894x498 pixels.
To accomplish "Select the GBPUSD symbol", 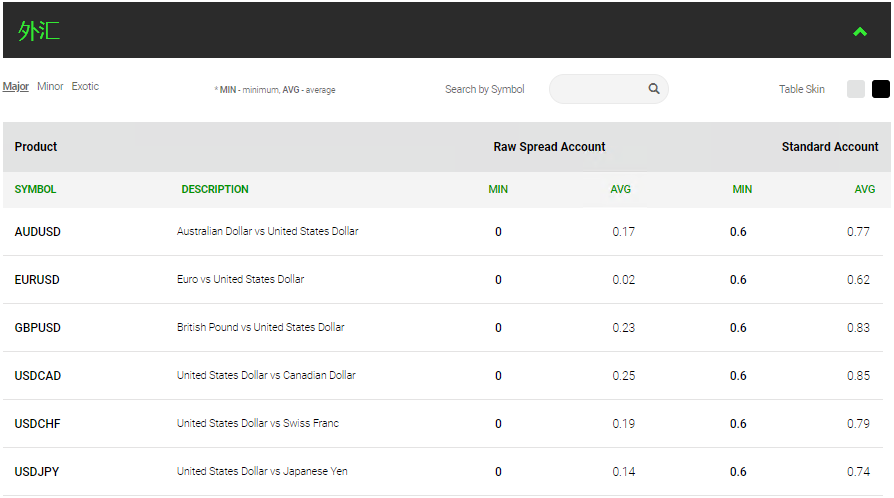I will [38, 327].
